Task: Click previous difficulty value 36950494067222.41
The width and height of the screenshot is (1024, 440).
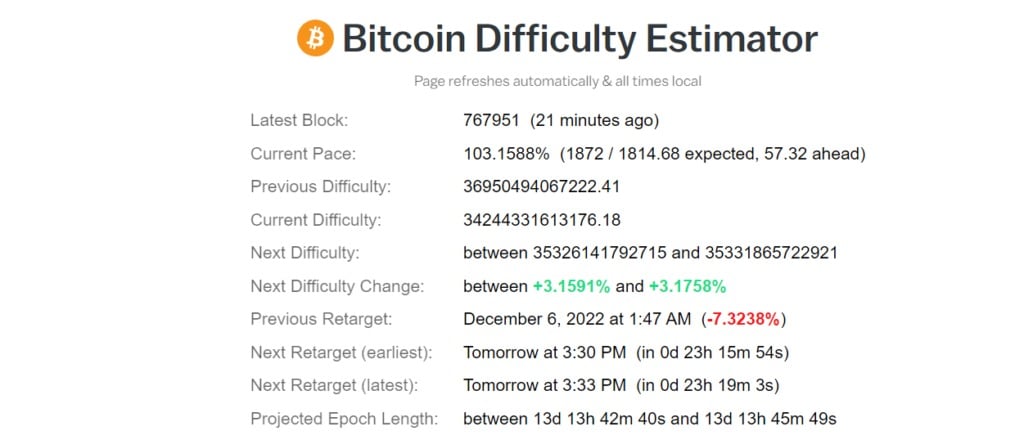Action: [x=541, y=187]
